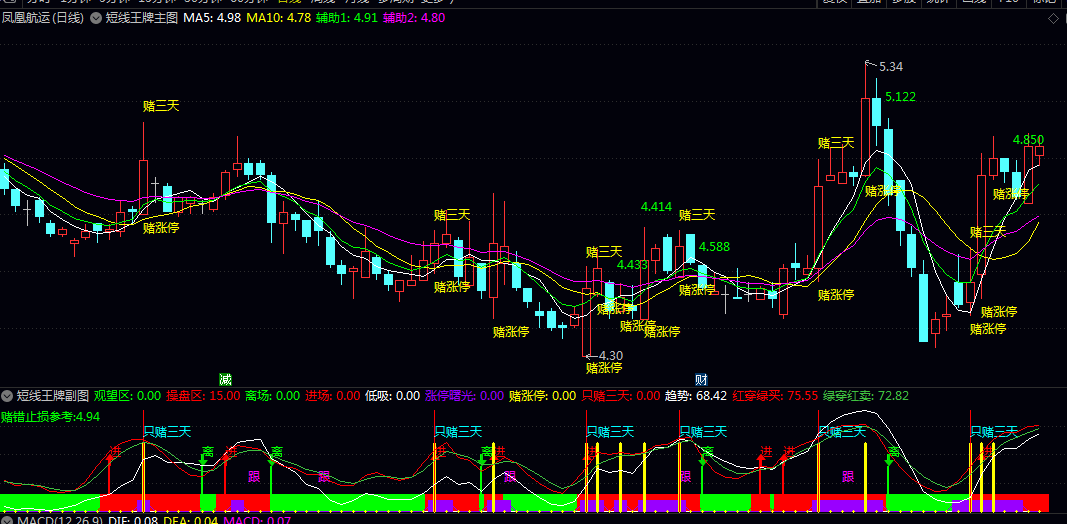Click the 赌错止损参考:4.94 text

tap(51, 416)
